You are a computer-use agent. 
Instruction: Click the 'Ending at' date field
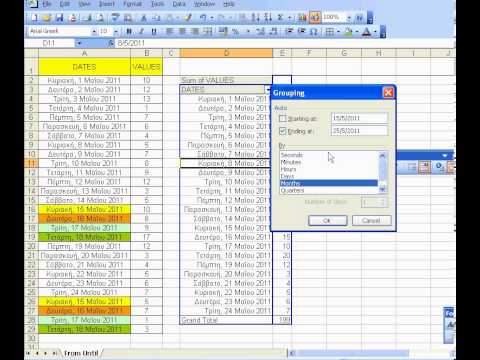point(359,131)
